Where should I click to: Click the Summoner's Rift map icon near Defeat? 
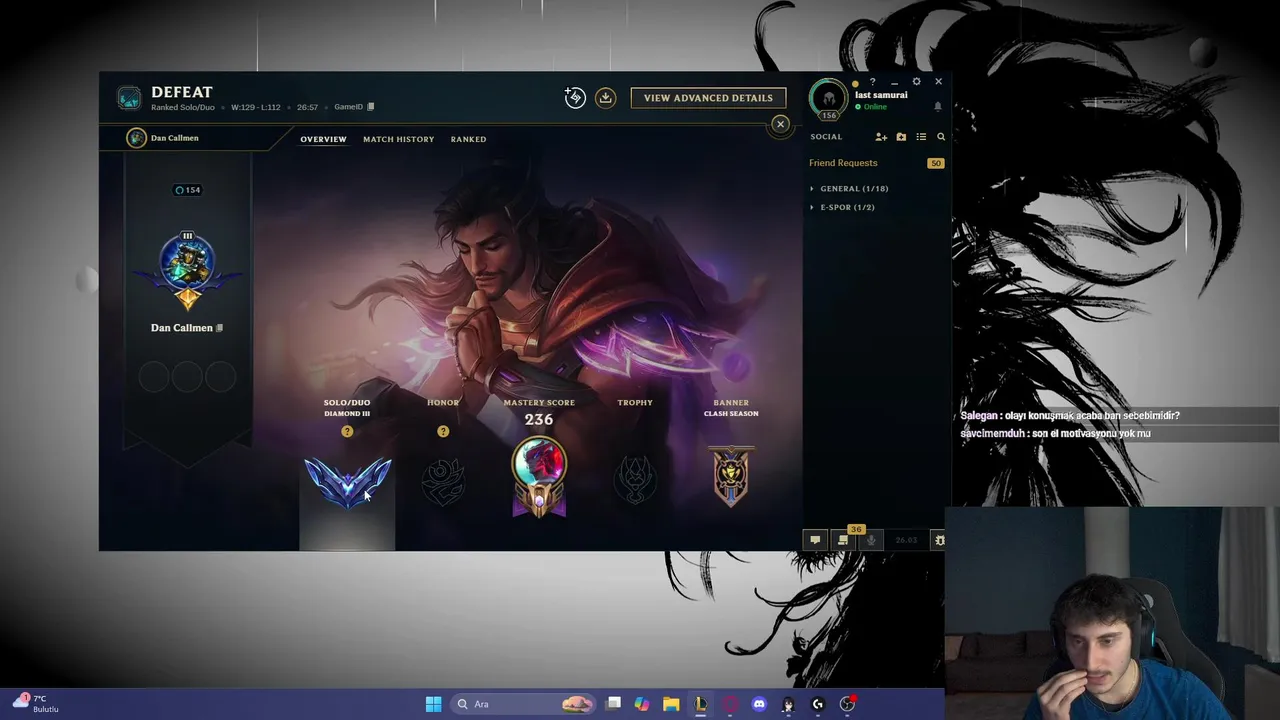coord(129,98)
